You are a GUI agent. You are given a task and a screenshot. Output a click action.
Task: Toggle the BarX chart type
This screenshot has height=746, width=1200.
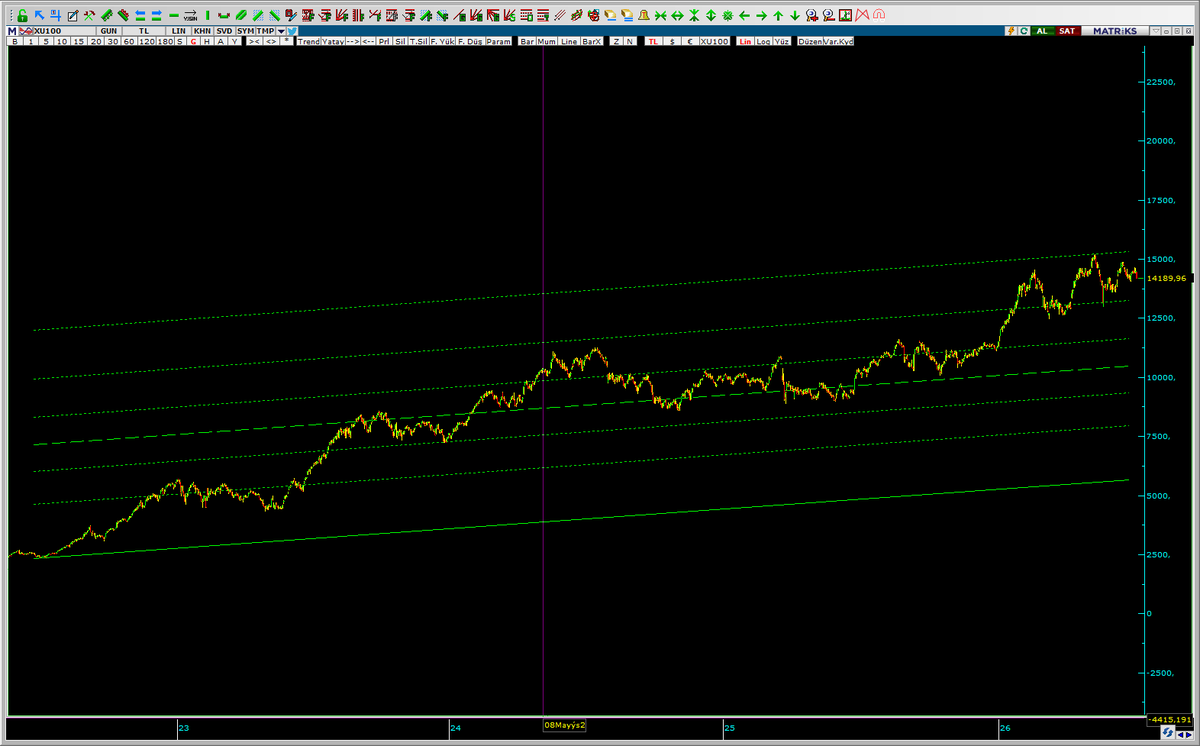click(592, 42)
